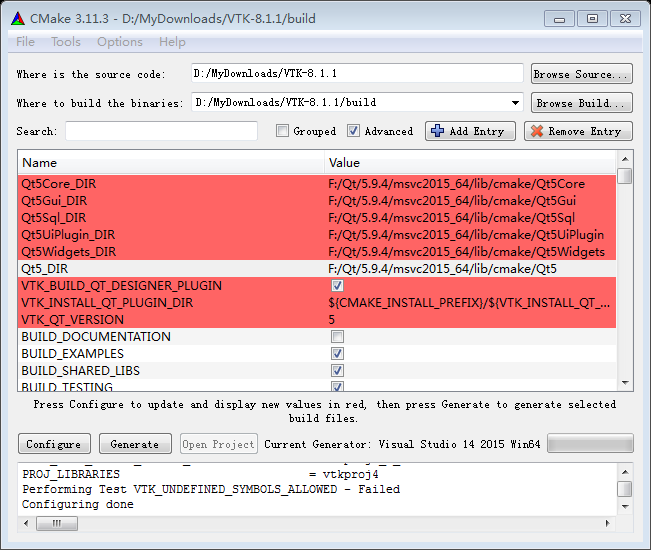Click the Open Project button
The width and height of the screenshot is (651, 550).
click(219, 444)
